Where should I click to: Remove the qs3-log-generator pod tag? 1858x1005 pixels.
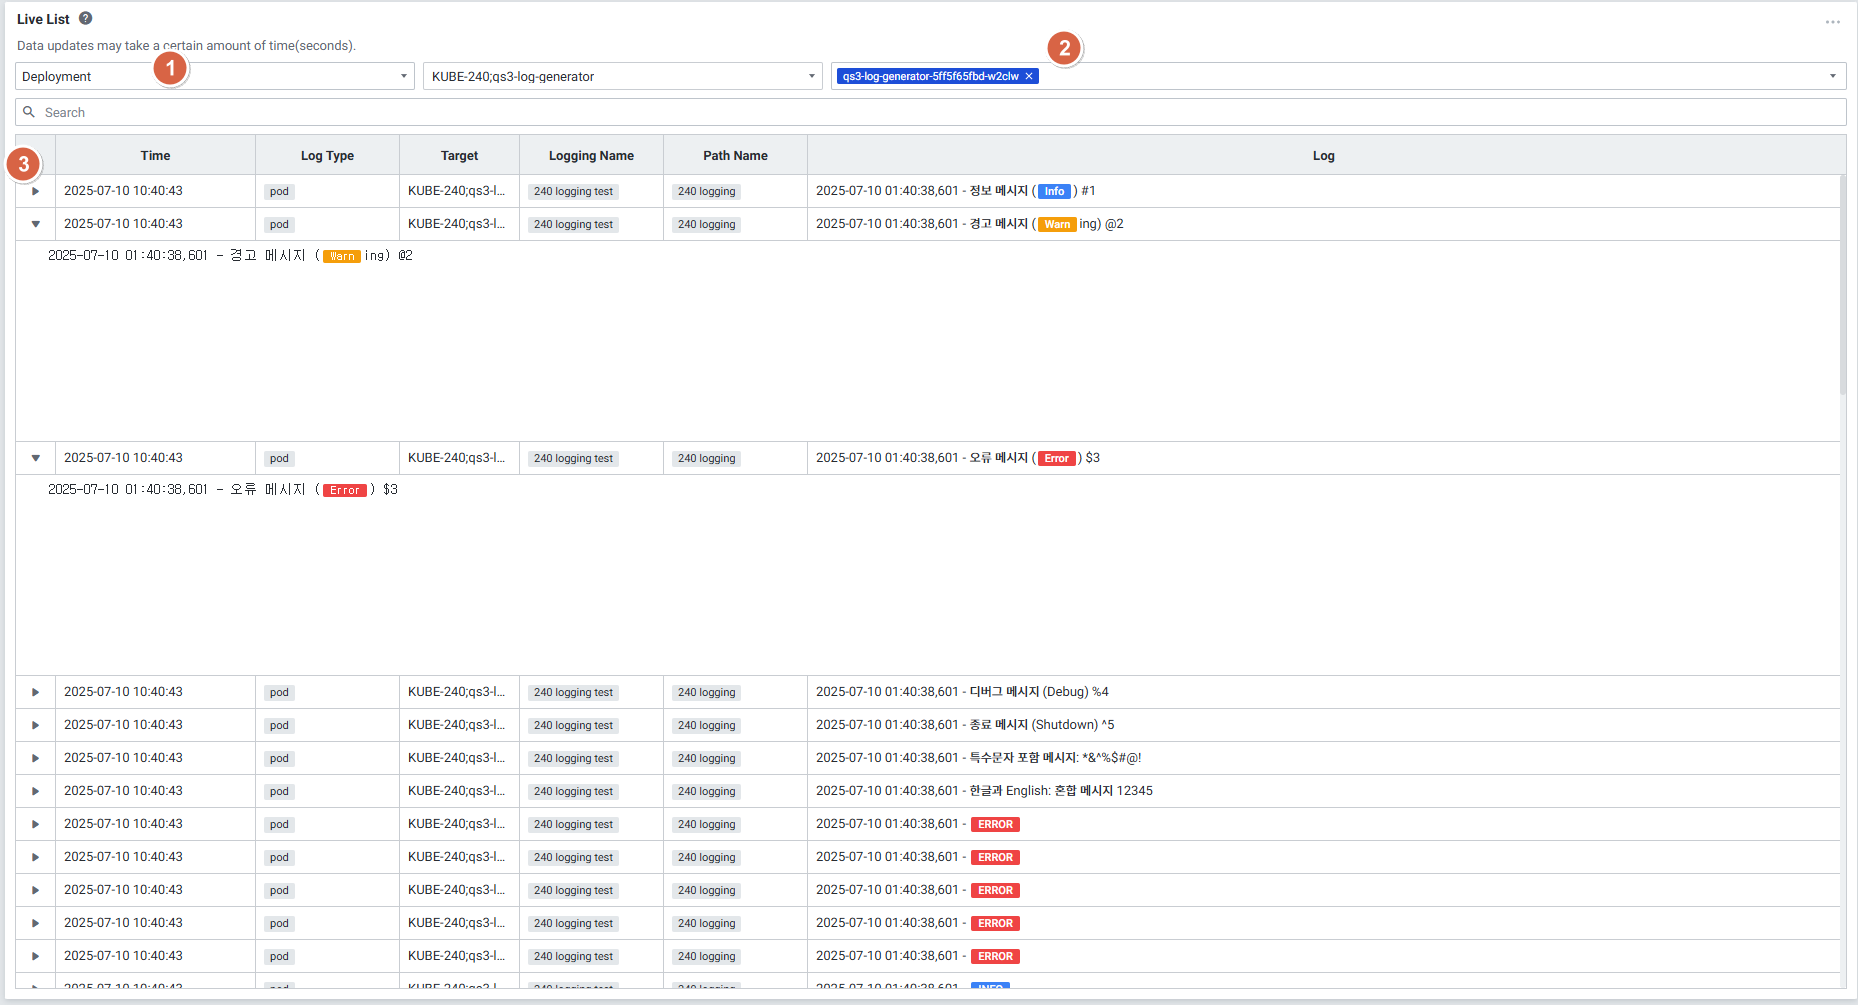point(1029,76)
